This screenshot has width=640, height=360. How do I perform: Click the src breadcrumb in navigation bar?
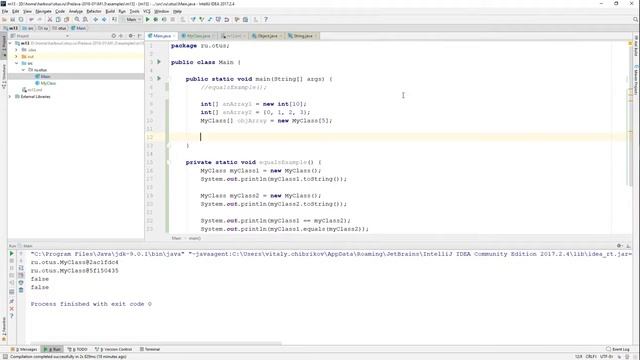(28, 28)
